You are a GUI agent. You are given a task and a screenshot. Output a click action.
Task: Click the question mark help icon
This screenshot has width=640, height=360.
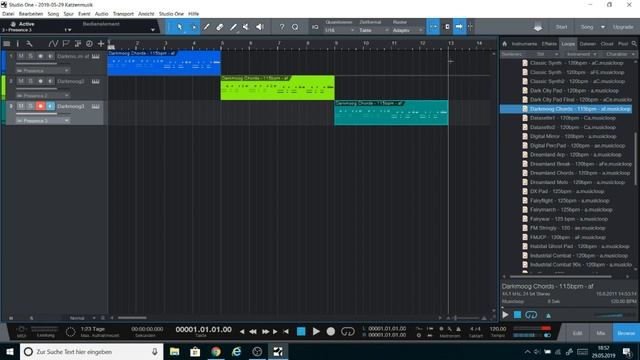point(282,27)
